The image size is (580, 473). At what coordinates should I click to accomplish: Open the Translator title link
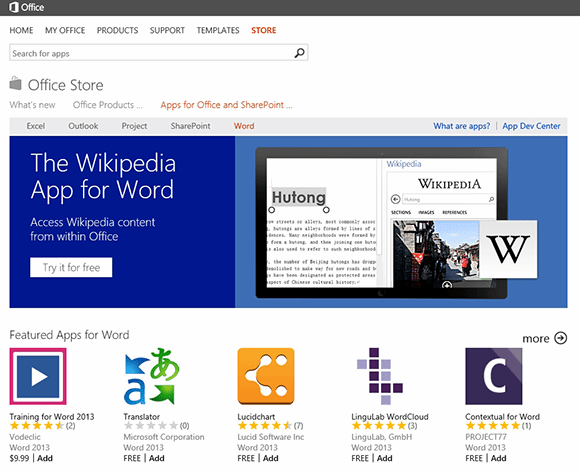[142, 416]
